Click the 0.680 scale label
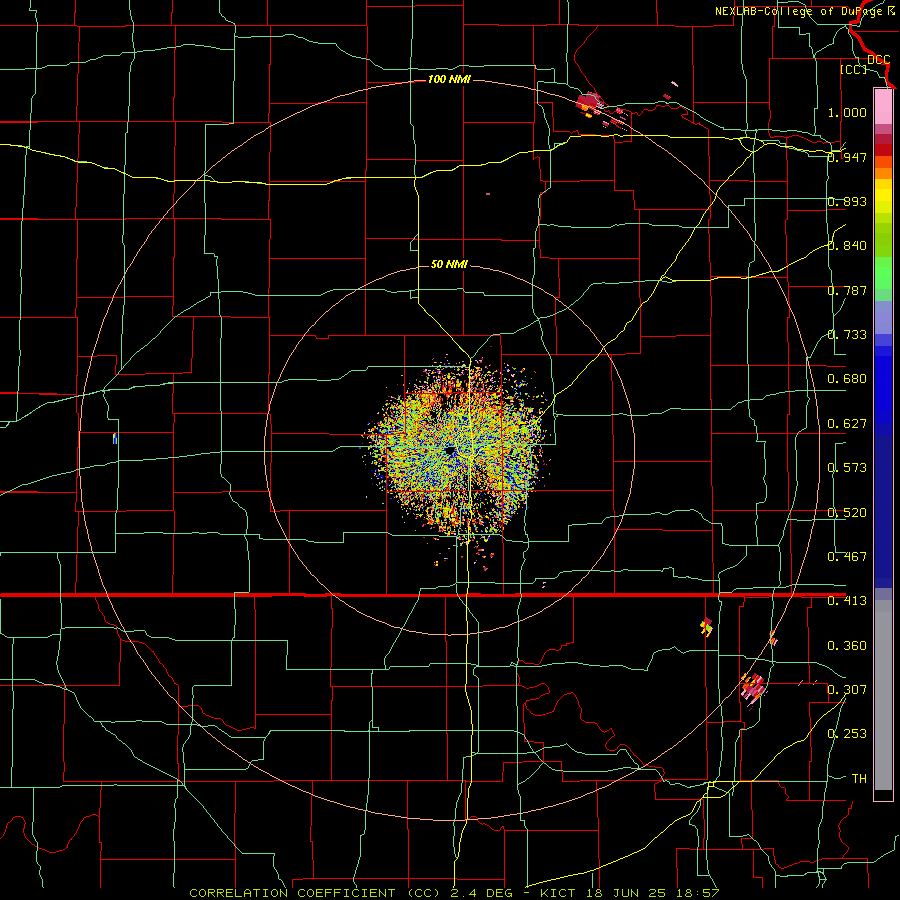This screenshot has width=900, height=900. tap(847, 379)
